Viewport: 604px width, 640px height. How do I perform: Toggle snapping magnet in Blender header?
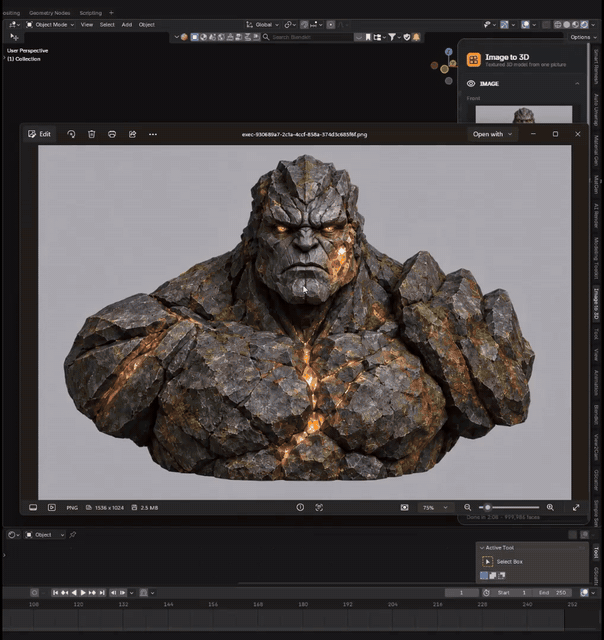coord(304,24)
